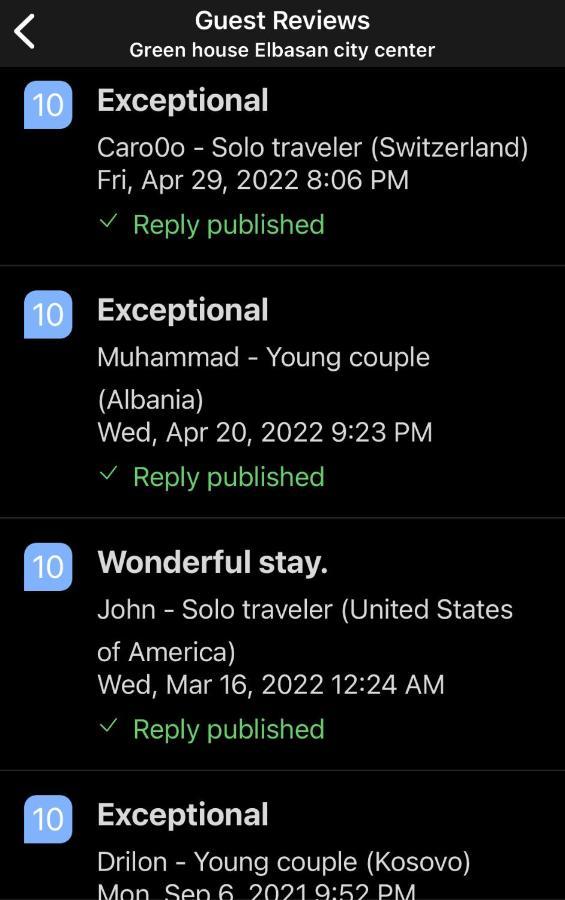The height and width of the screenshot is (900, 565).
Task: Tap the green checkmark under John's review
Action: 109,726
